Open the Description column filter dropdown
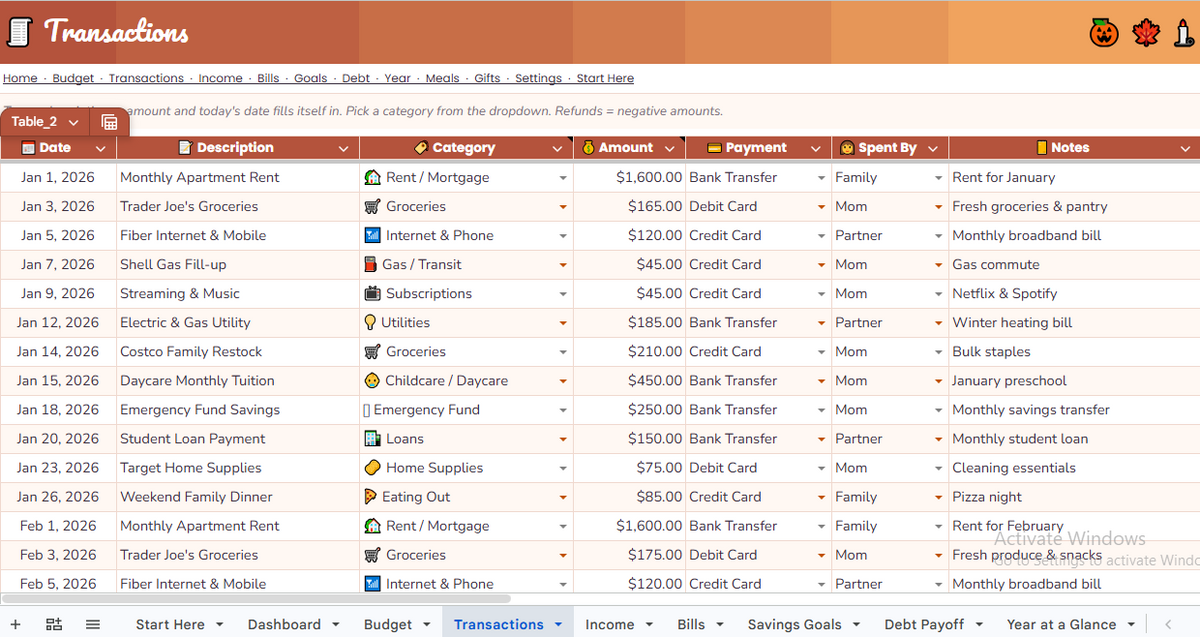 [343, 148]
